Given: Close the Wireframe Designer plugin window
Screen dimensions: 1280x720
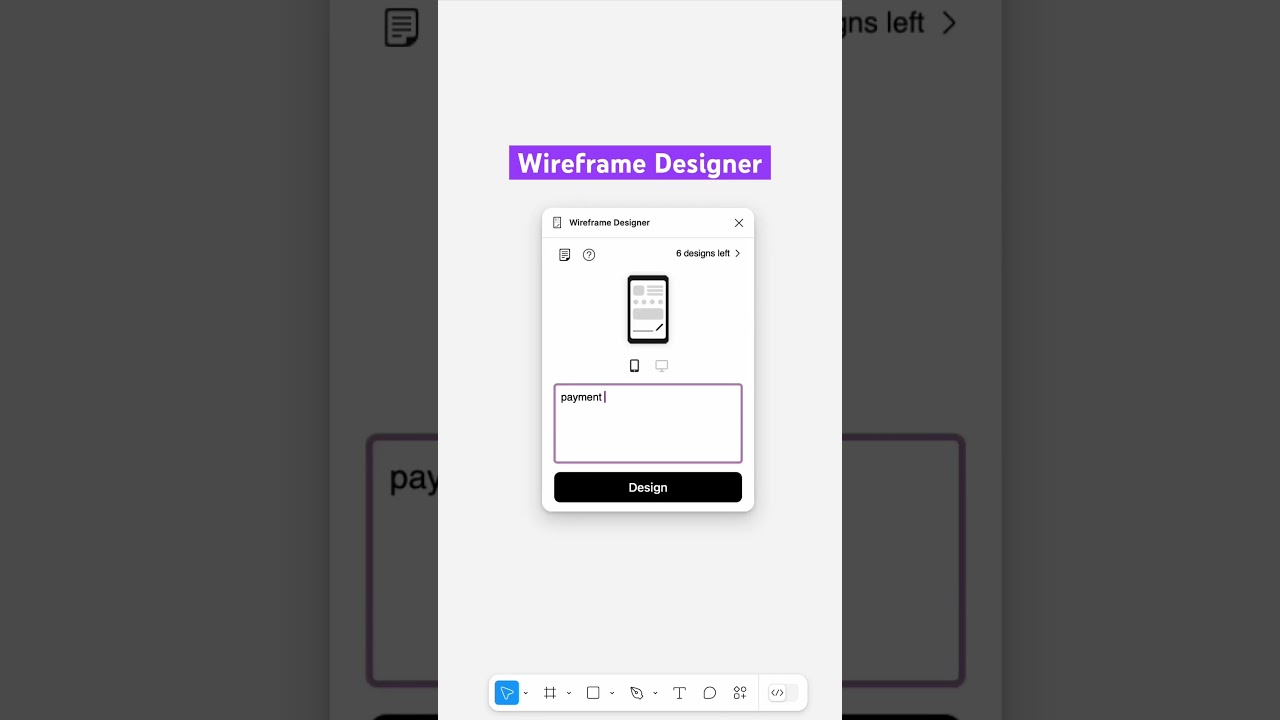Looking at the screenshot, I should tap(739, 223).
